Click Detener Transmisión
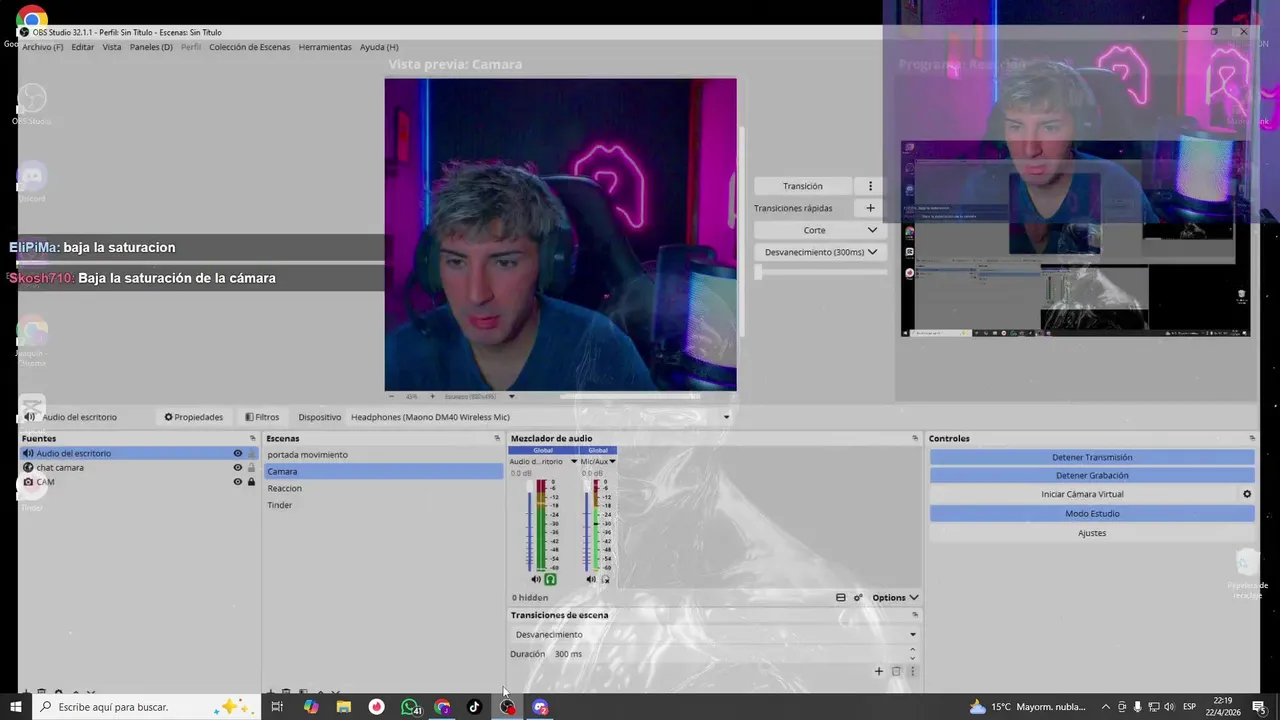The width and height of the screenshot is (1280, 720). (1092, 457)
